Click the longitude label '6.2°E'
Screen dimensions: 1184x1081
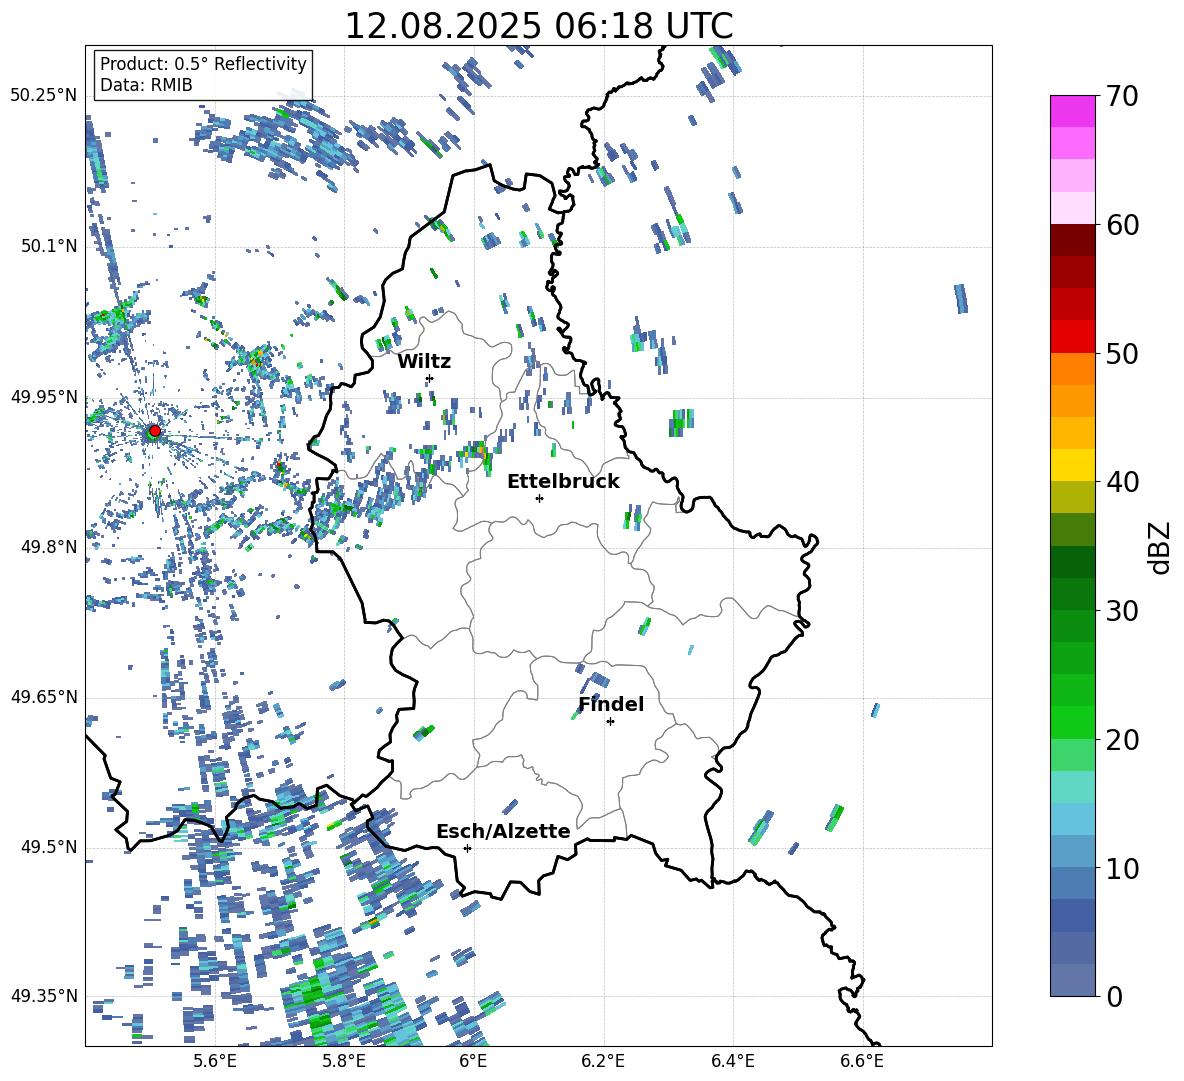603,1061
